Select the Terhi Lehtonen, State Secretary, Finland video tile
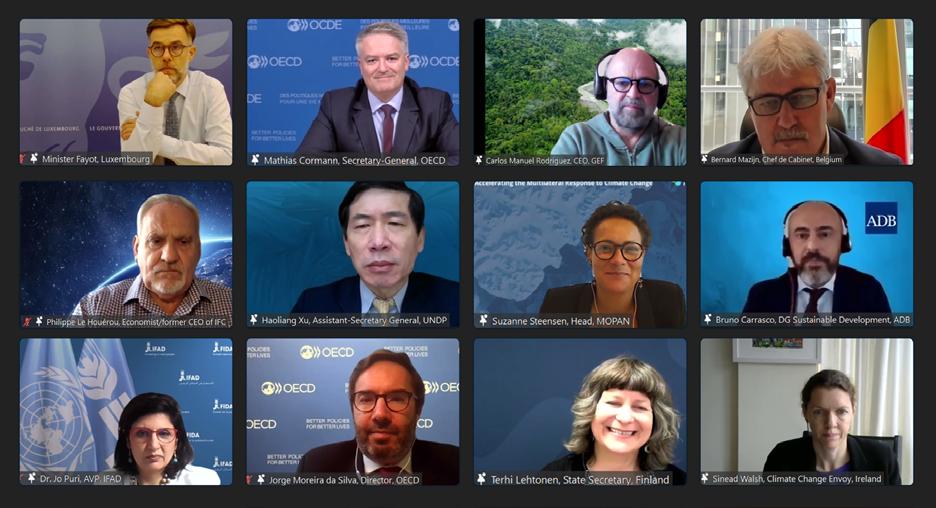This screenshot has height=508, width=936. click(580, 412)
